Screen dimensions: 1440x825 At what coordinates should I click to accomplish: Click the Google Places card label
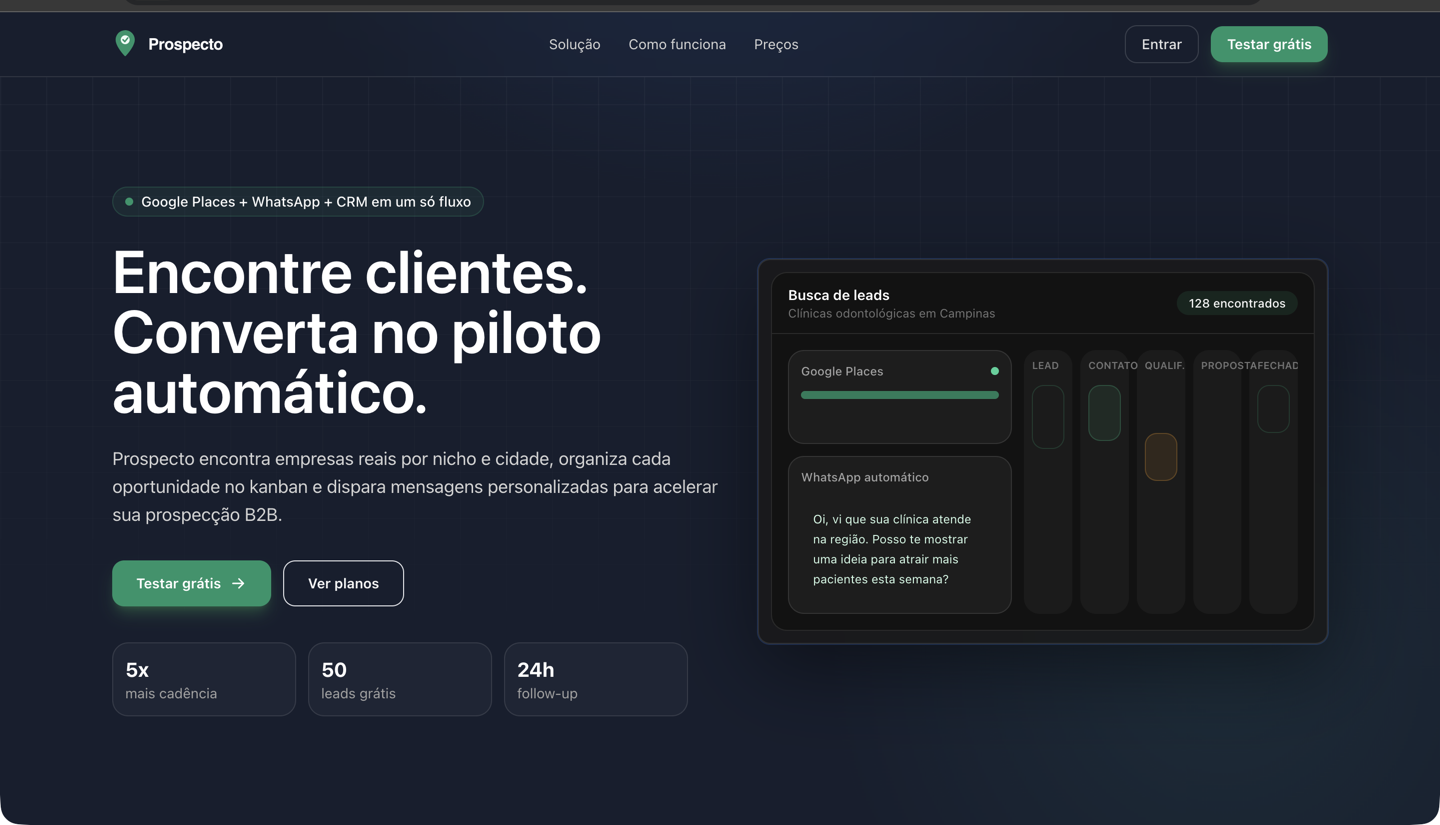[x=842, y=371]
